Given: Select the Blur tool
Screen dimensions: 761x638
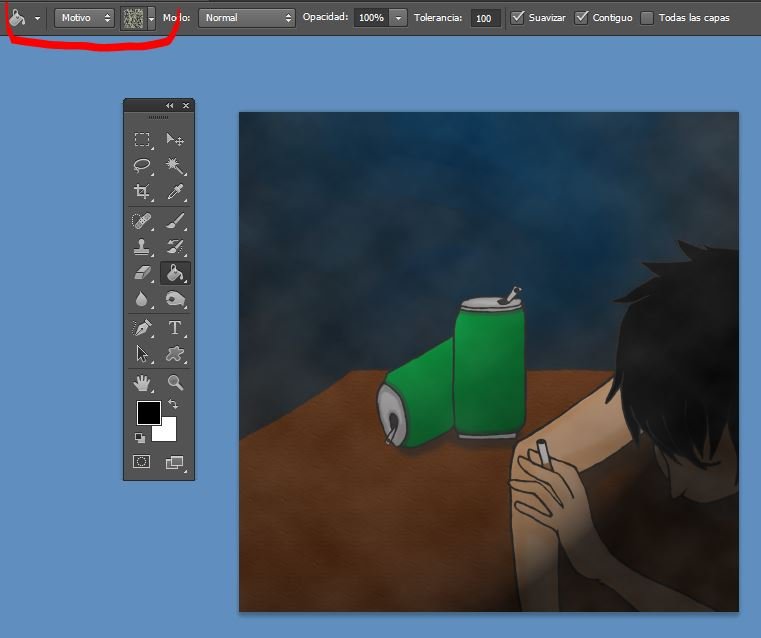Looking at the screenshot, I should click(142, 299).
